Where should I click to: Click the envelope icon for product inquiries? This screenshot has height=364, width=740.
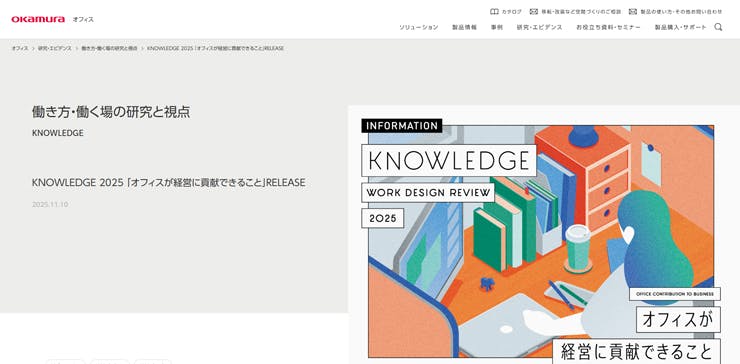pos(633,11)
